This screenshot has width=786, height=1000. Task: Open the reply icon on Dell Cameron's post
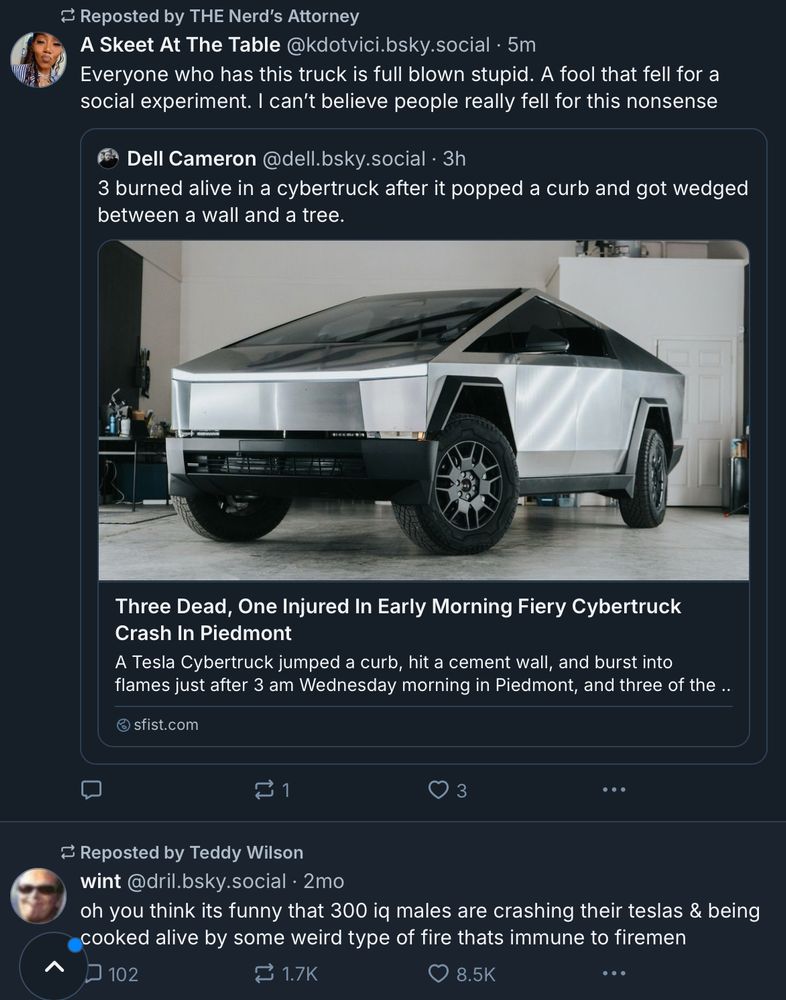pos(91,789)
